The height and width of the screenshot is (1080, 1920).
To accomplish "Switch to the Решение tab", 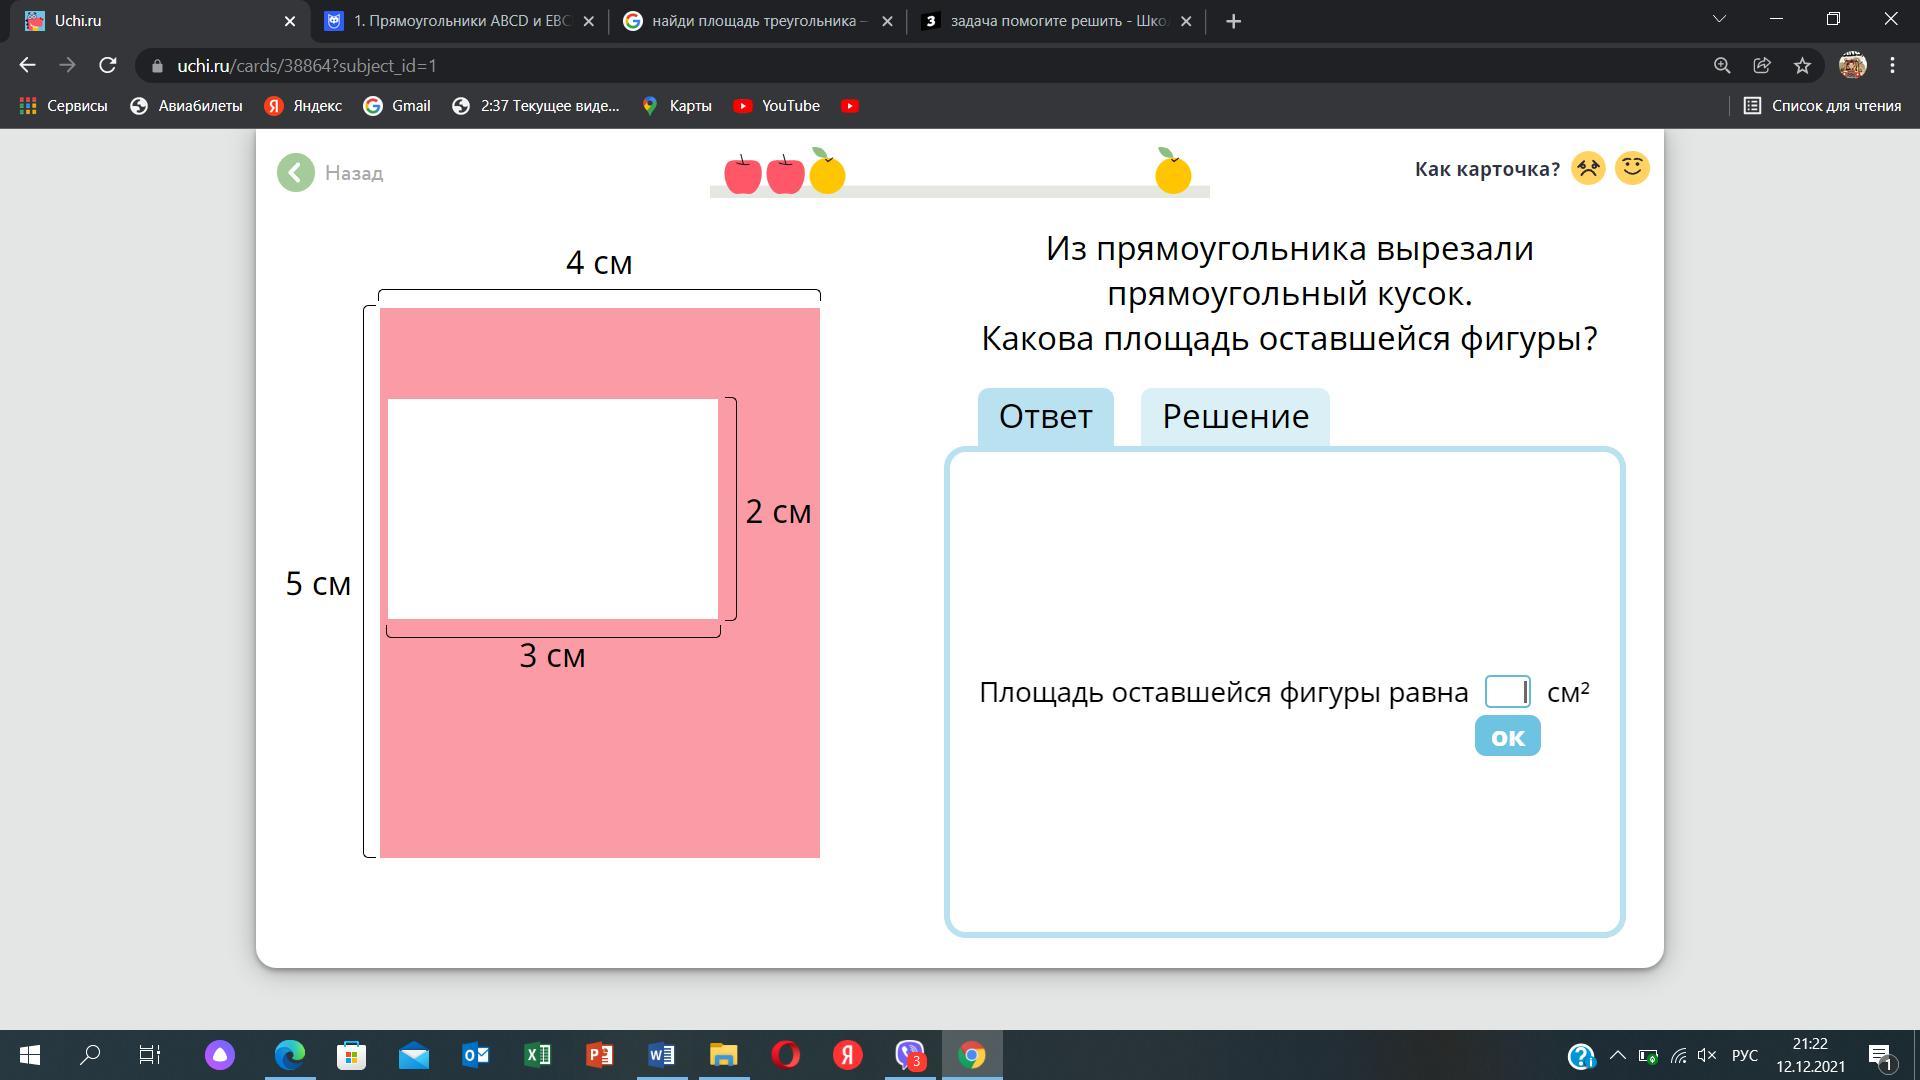I will pos(1235,416).
